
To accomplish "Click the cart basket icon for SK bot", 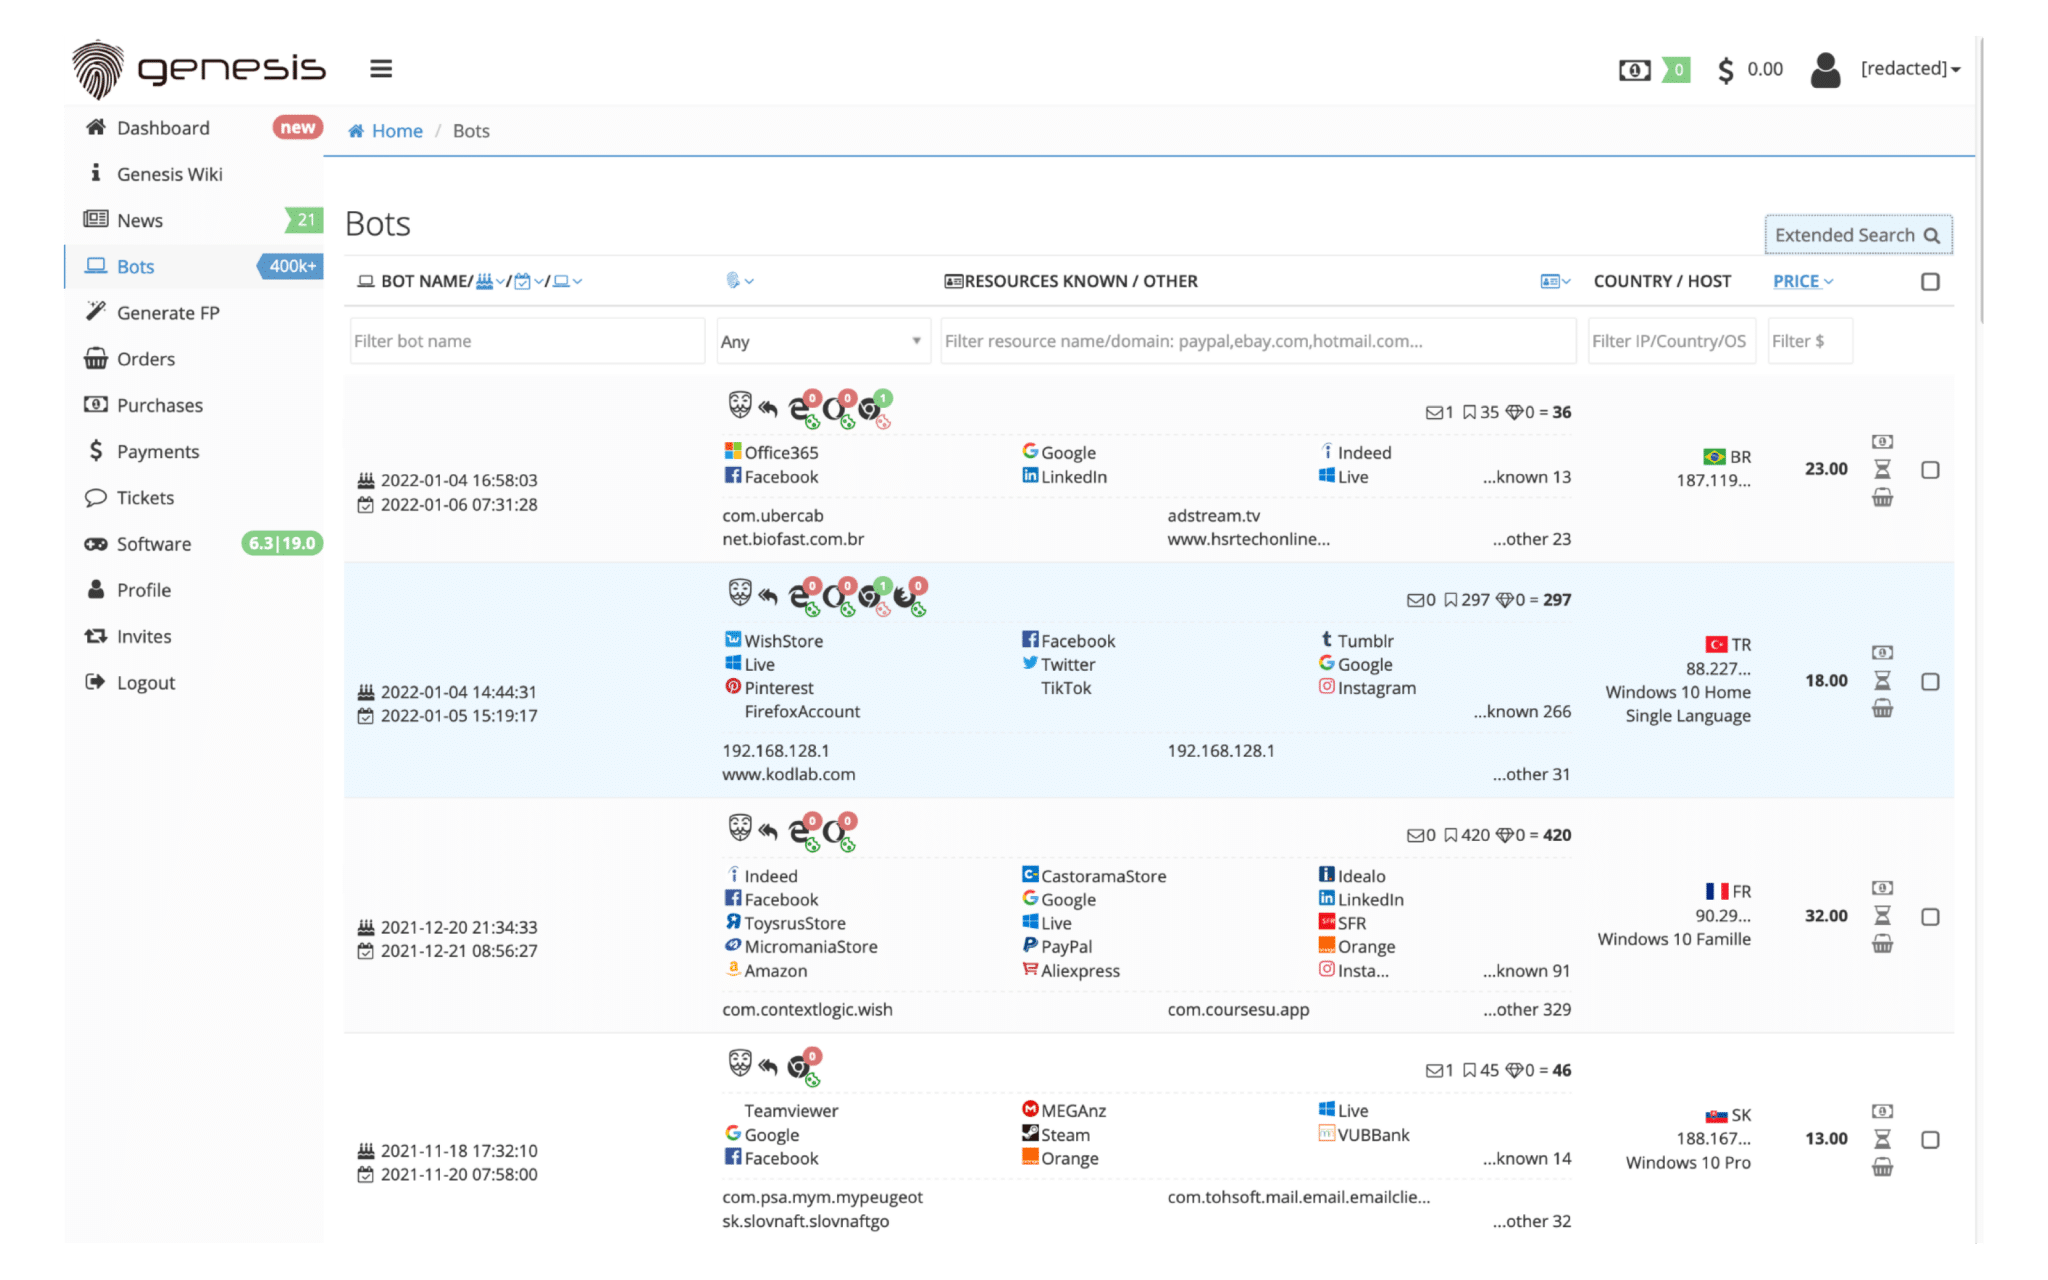I will [1882, 1166].
